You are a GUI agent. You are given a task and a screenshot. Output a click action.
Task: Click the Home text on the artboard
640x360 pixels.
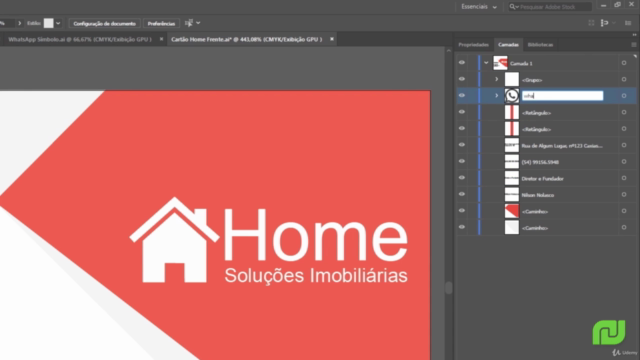pos(316,234)
